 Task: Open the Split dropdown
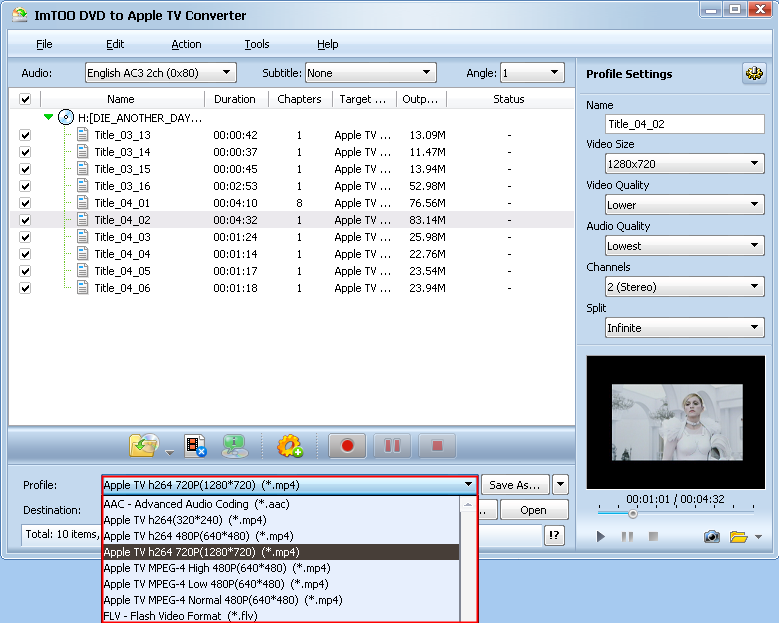coord(684,327)
